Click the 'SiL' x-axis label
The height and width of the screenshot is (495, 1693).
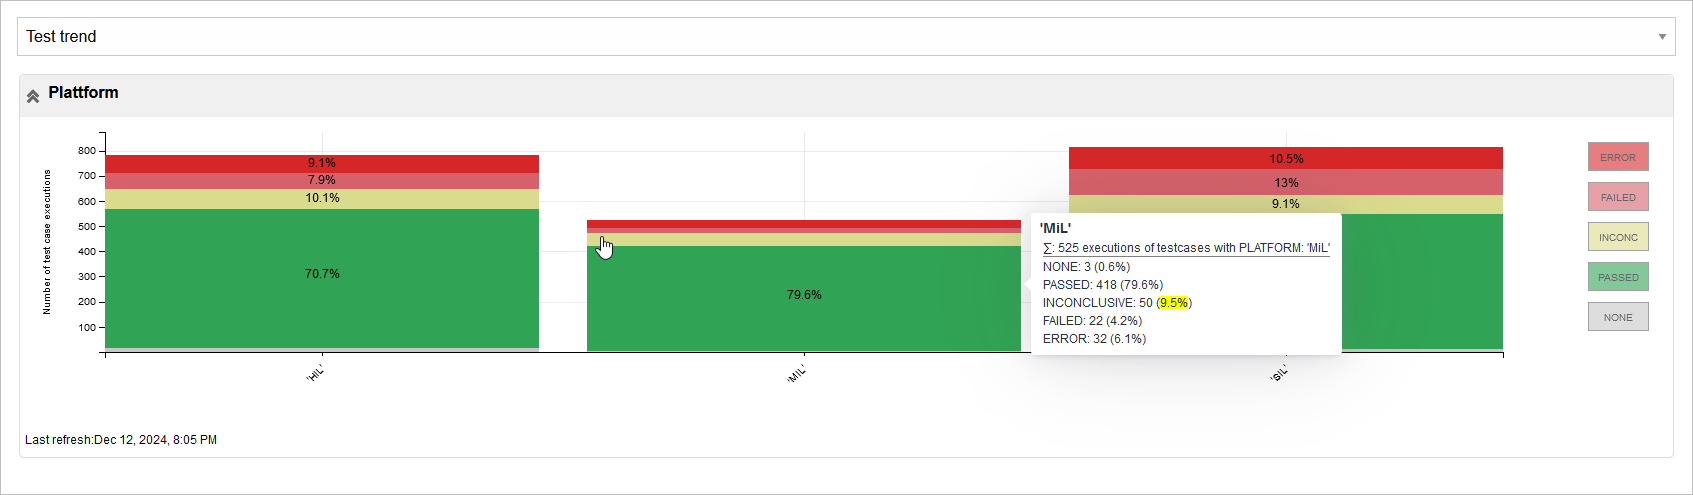tap(1279, 374)
